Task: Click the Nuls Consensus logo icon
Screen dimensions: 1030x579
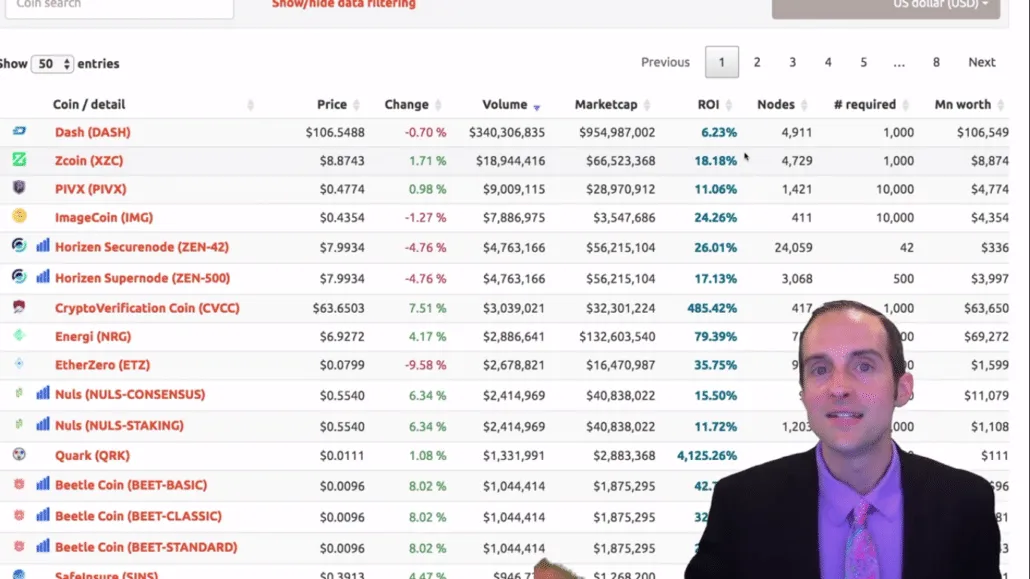Action: pos(19,393)
